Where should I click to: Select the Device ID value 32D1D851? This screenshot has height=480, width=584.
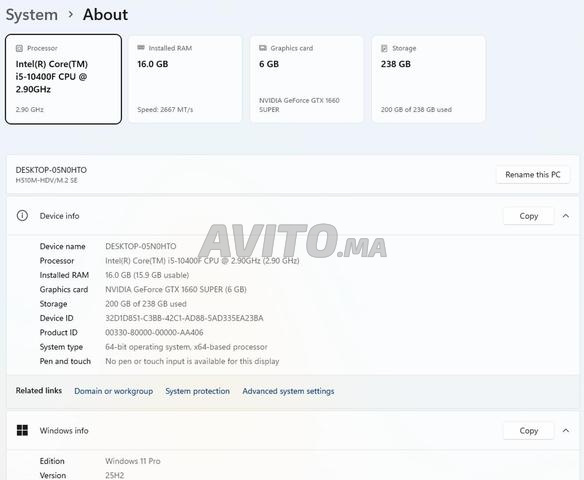184,318
